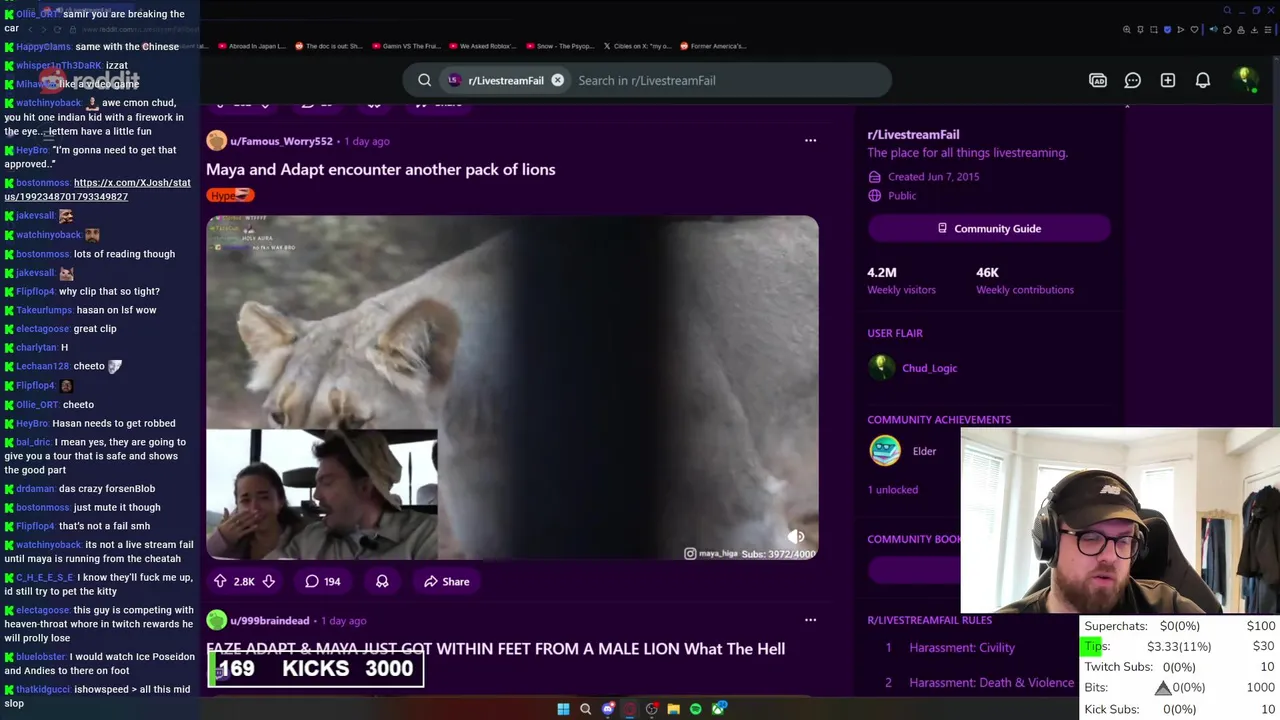Upvote the Maya and Adapt post

[220, 581]
